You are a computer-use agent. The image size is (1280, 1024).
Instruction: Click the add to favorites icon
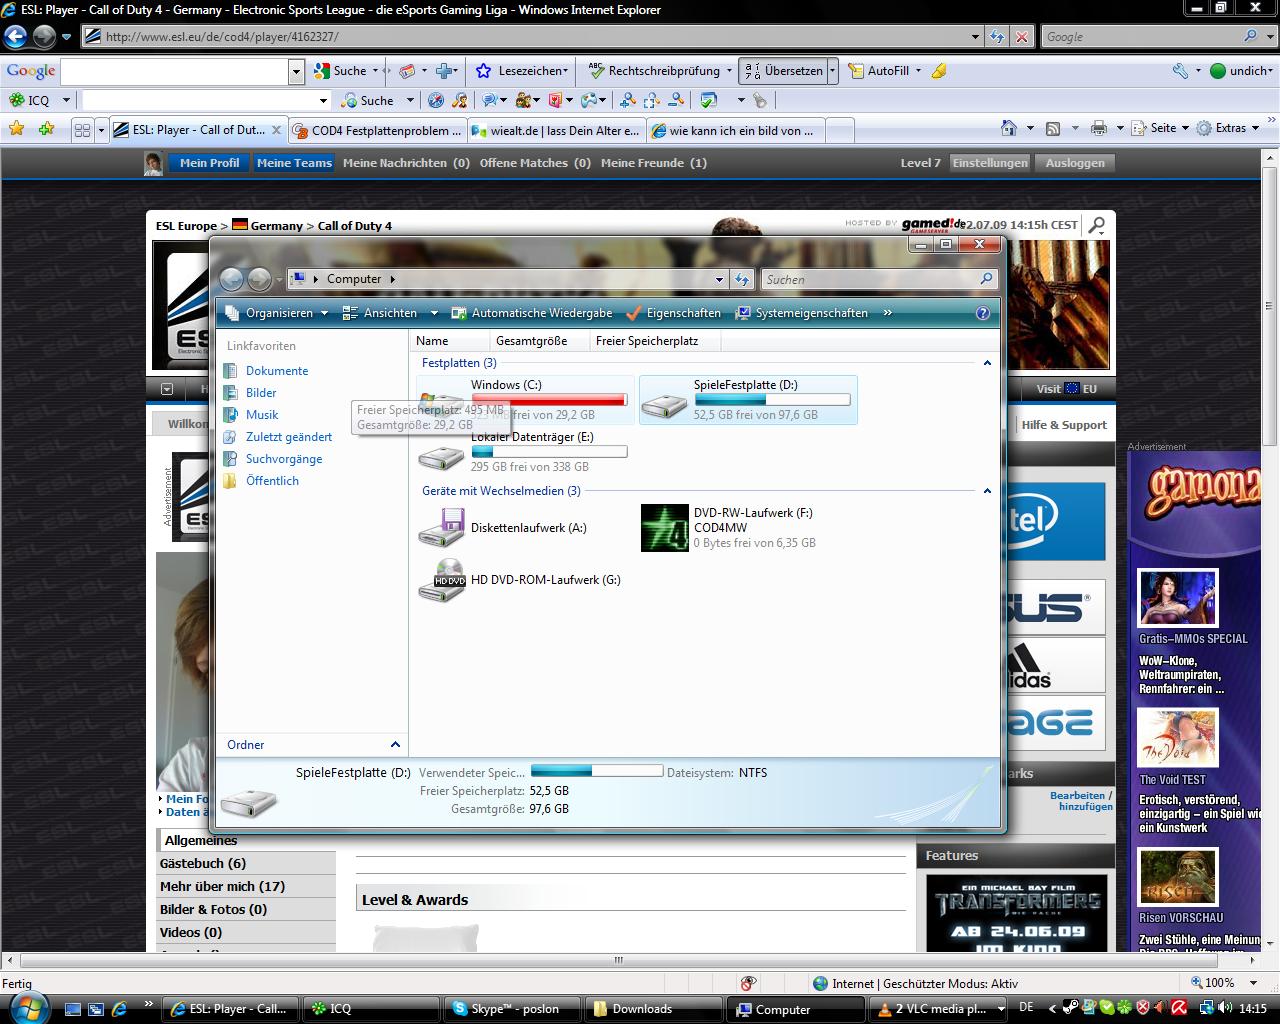[46, 128]
